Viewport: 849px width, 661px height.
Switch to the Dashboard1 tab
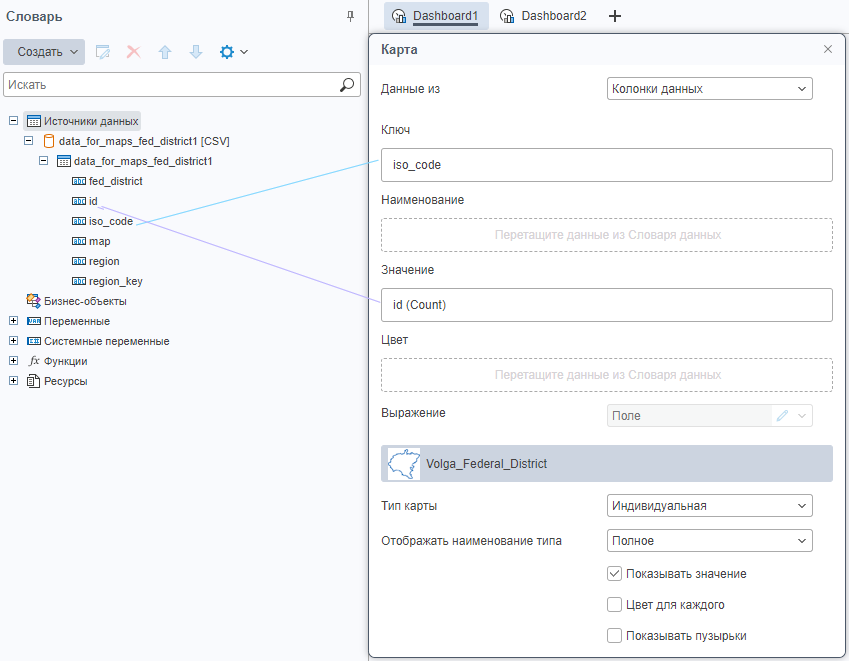(435, 16)
